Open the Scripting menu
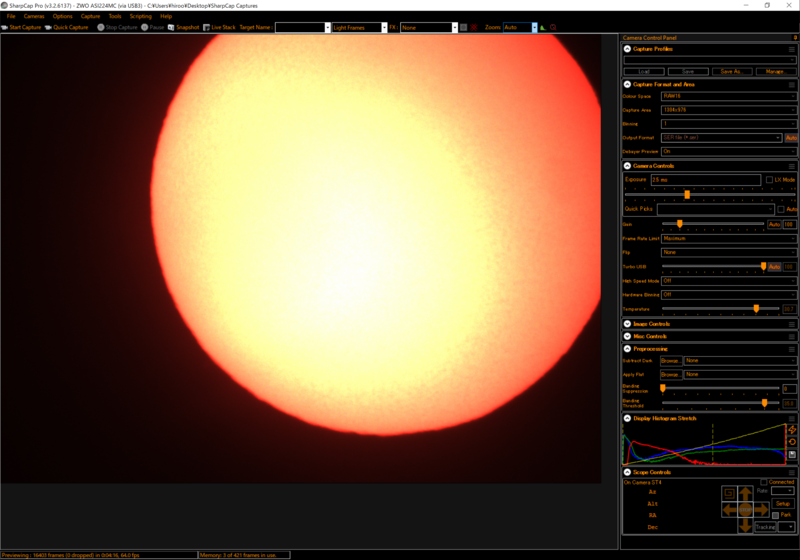 coord(141,16)
